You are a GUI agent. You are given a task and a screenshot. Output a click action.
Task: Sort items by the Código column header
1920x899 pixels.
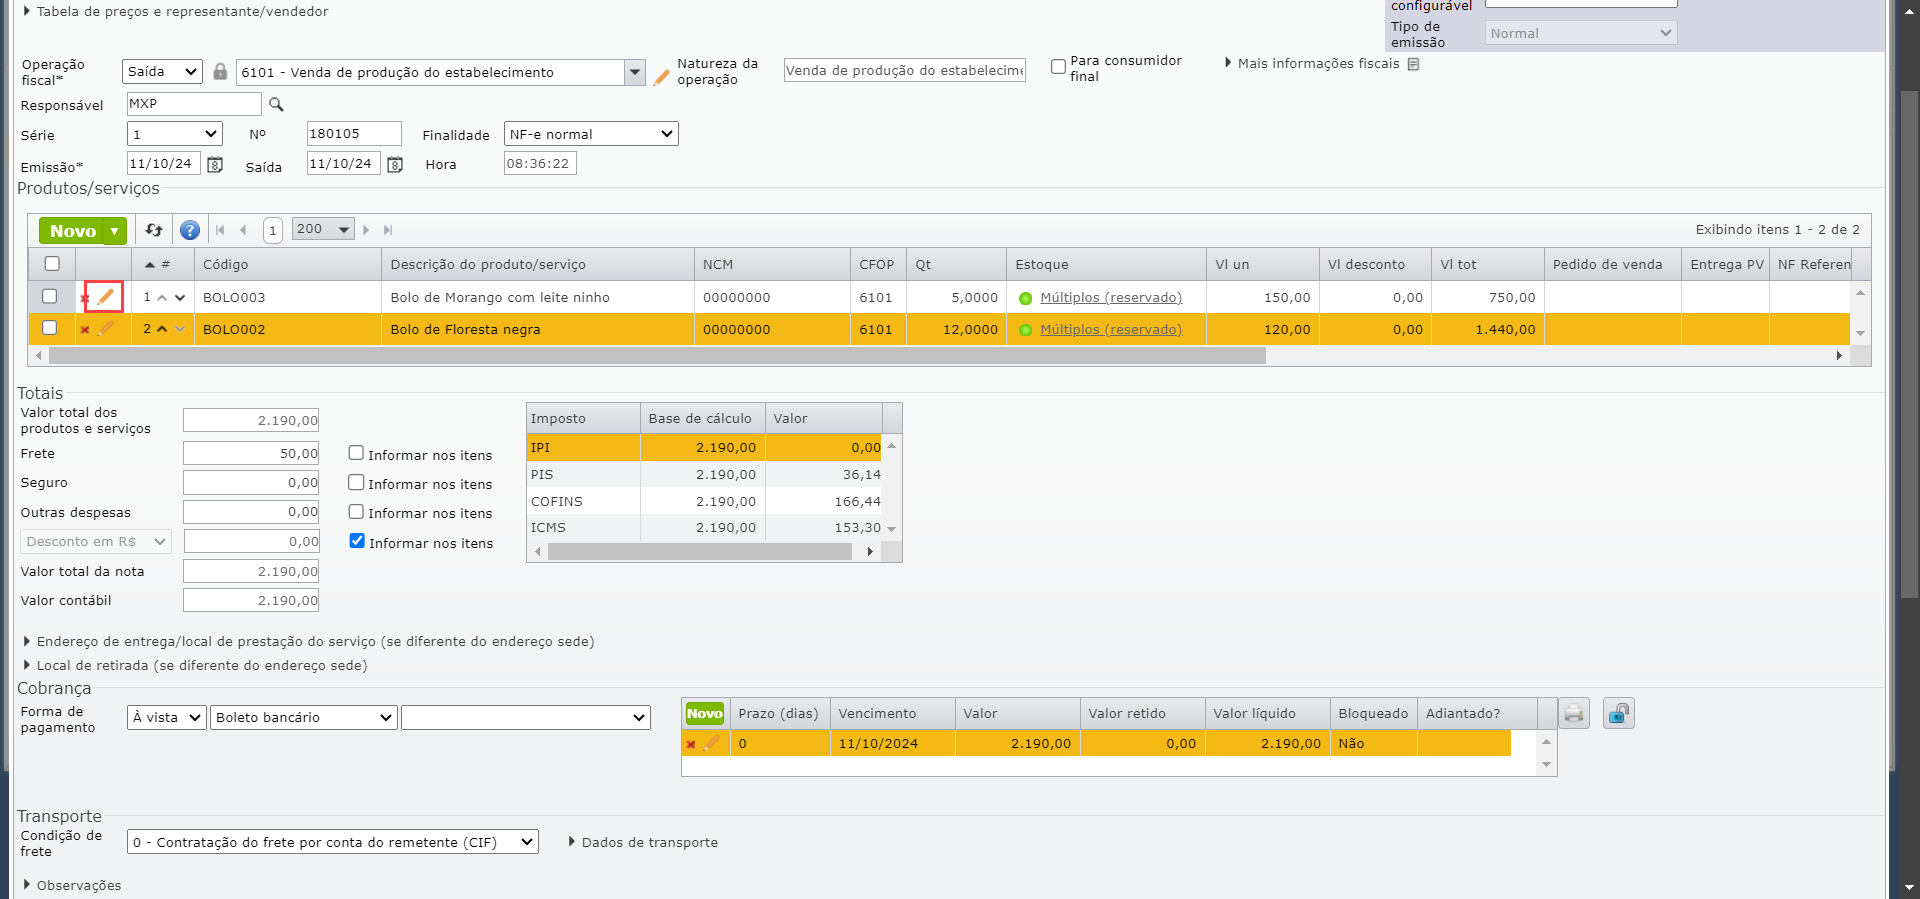tap(288, 265)
